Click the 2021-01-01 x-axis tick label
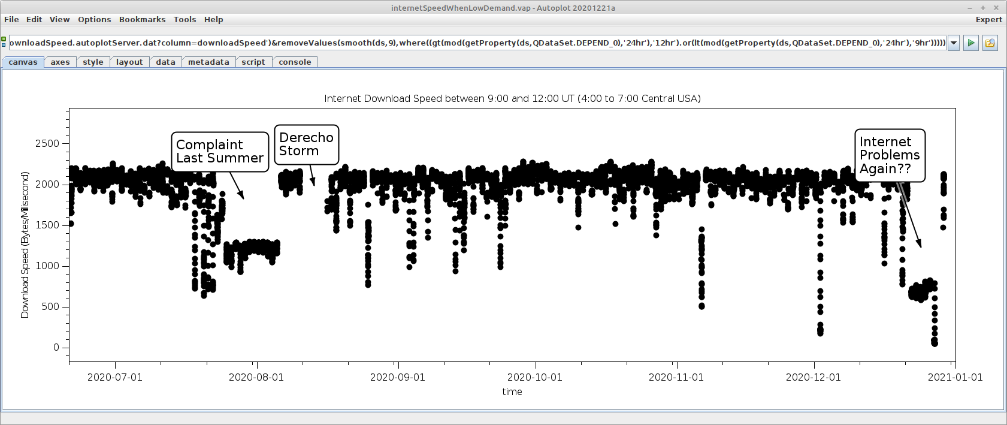Screen dimensions: 1007x425 coord(954,377)
